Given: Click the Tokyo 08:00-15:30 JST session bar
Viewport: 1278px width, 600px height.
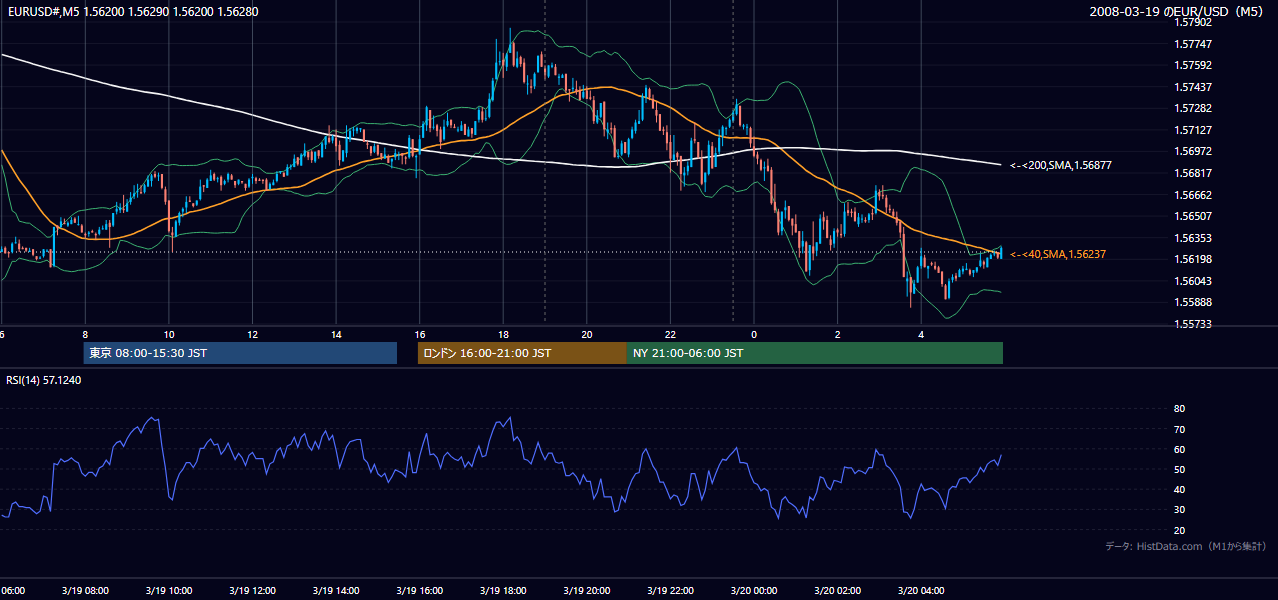Looking at the screenshot, I should 240,353.
